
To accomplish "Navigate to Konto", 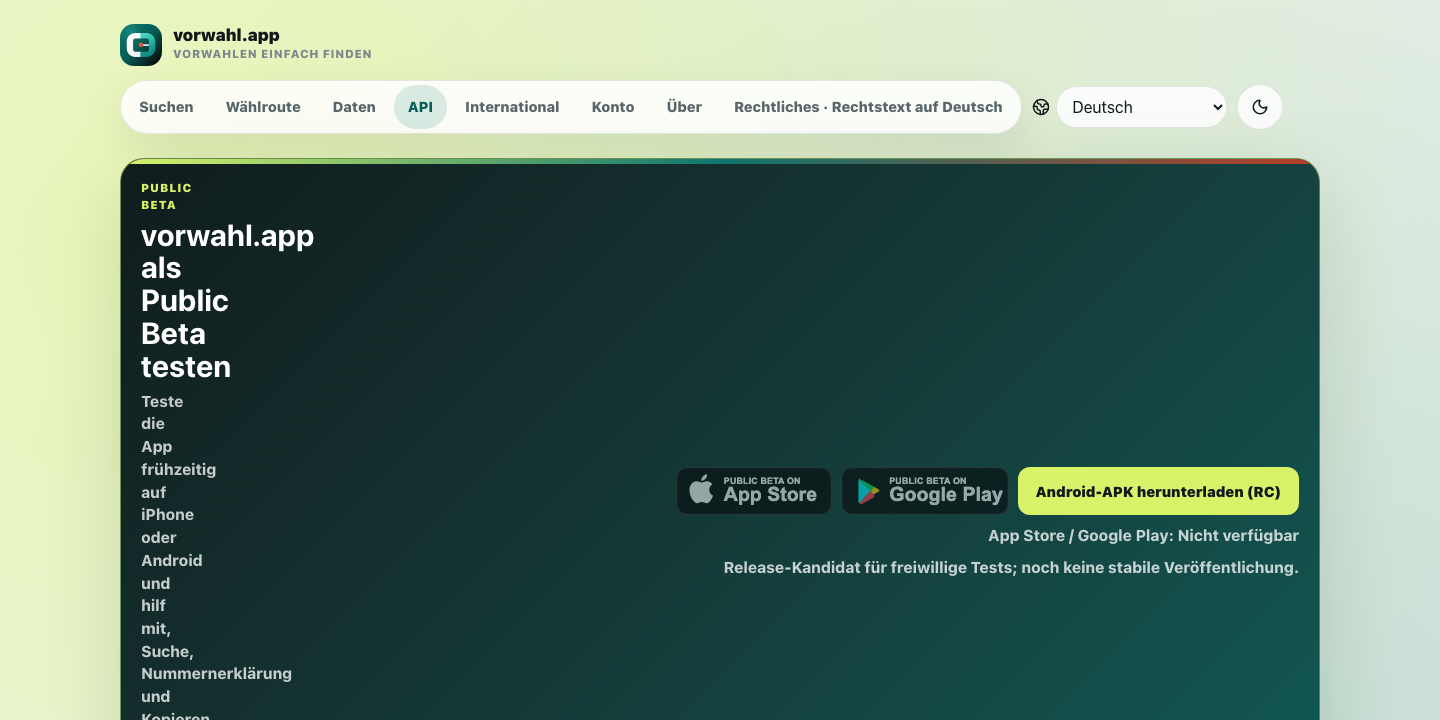I will point(613,107).
